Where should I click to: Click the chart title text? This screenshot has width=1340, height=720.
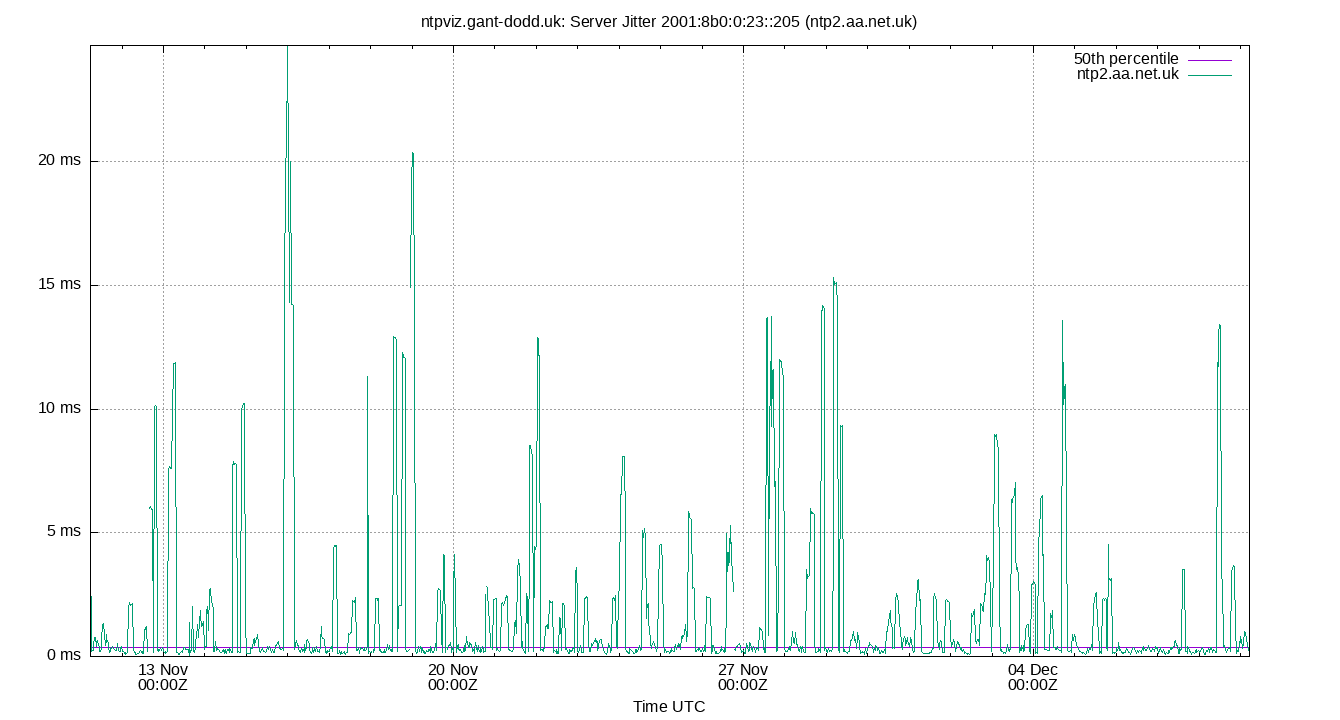tap(670, 19)
